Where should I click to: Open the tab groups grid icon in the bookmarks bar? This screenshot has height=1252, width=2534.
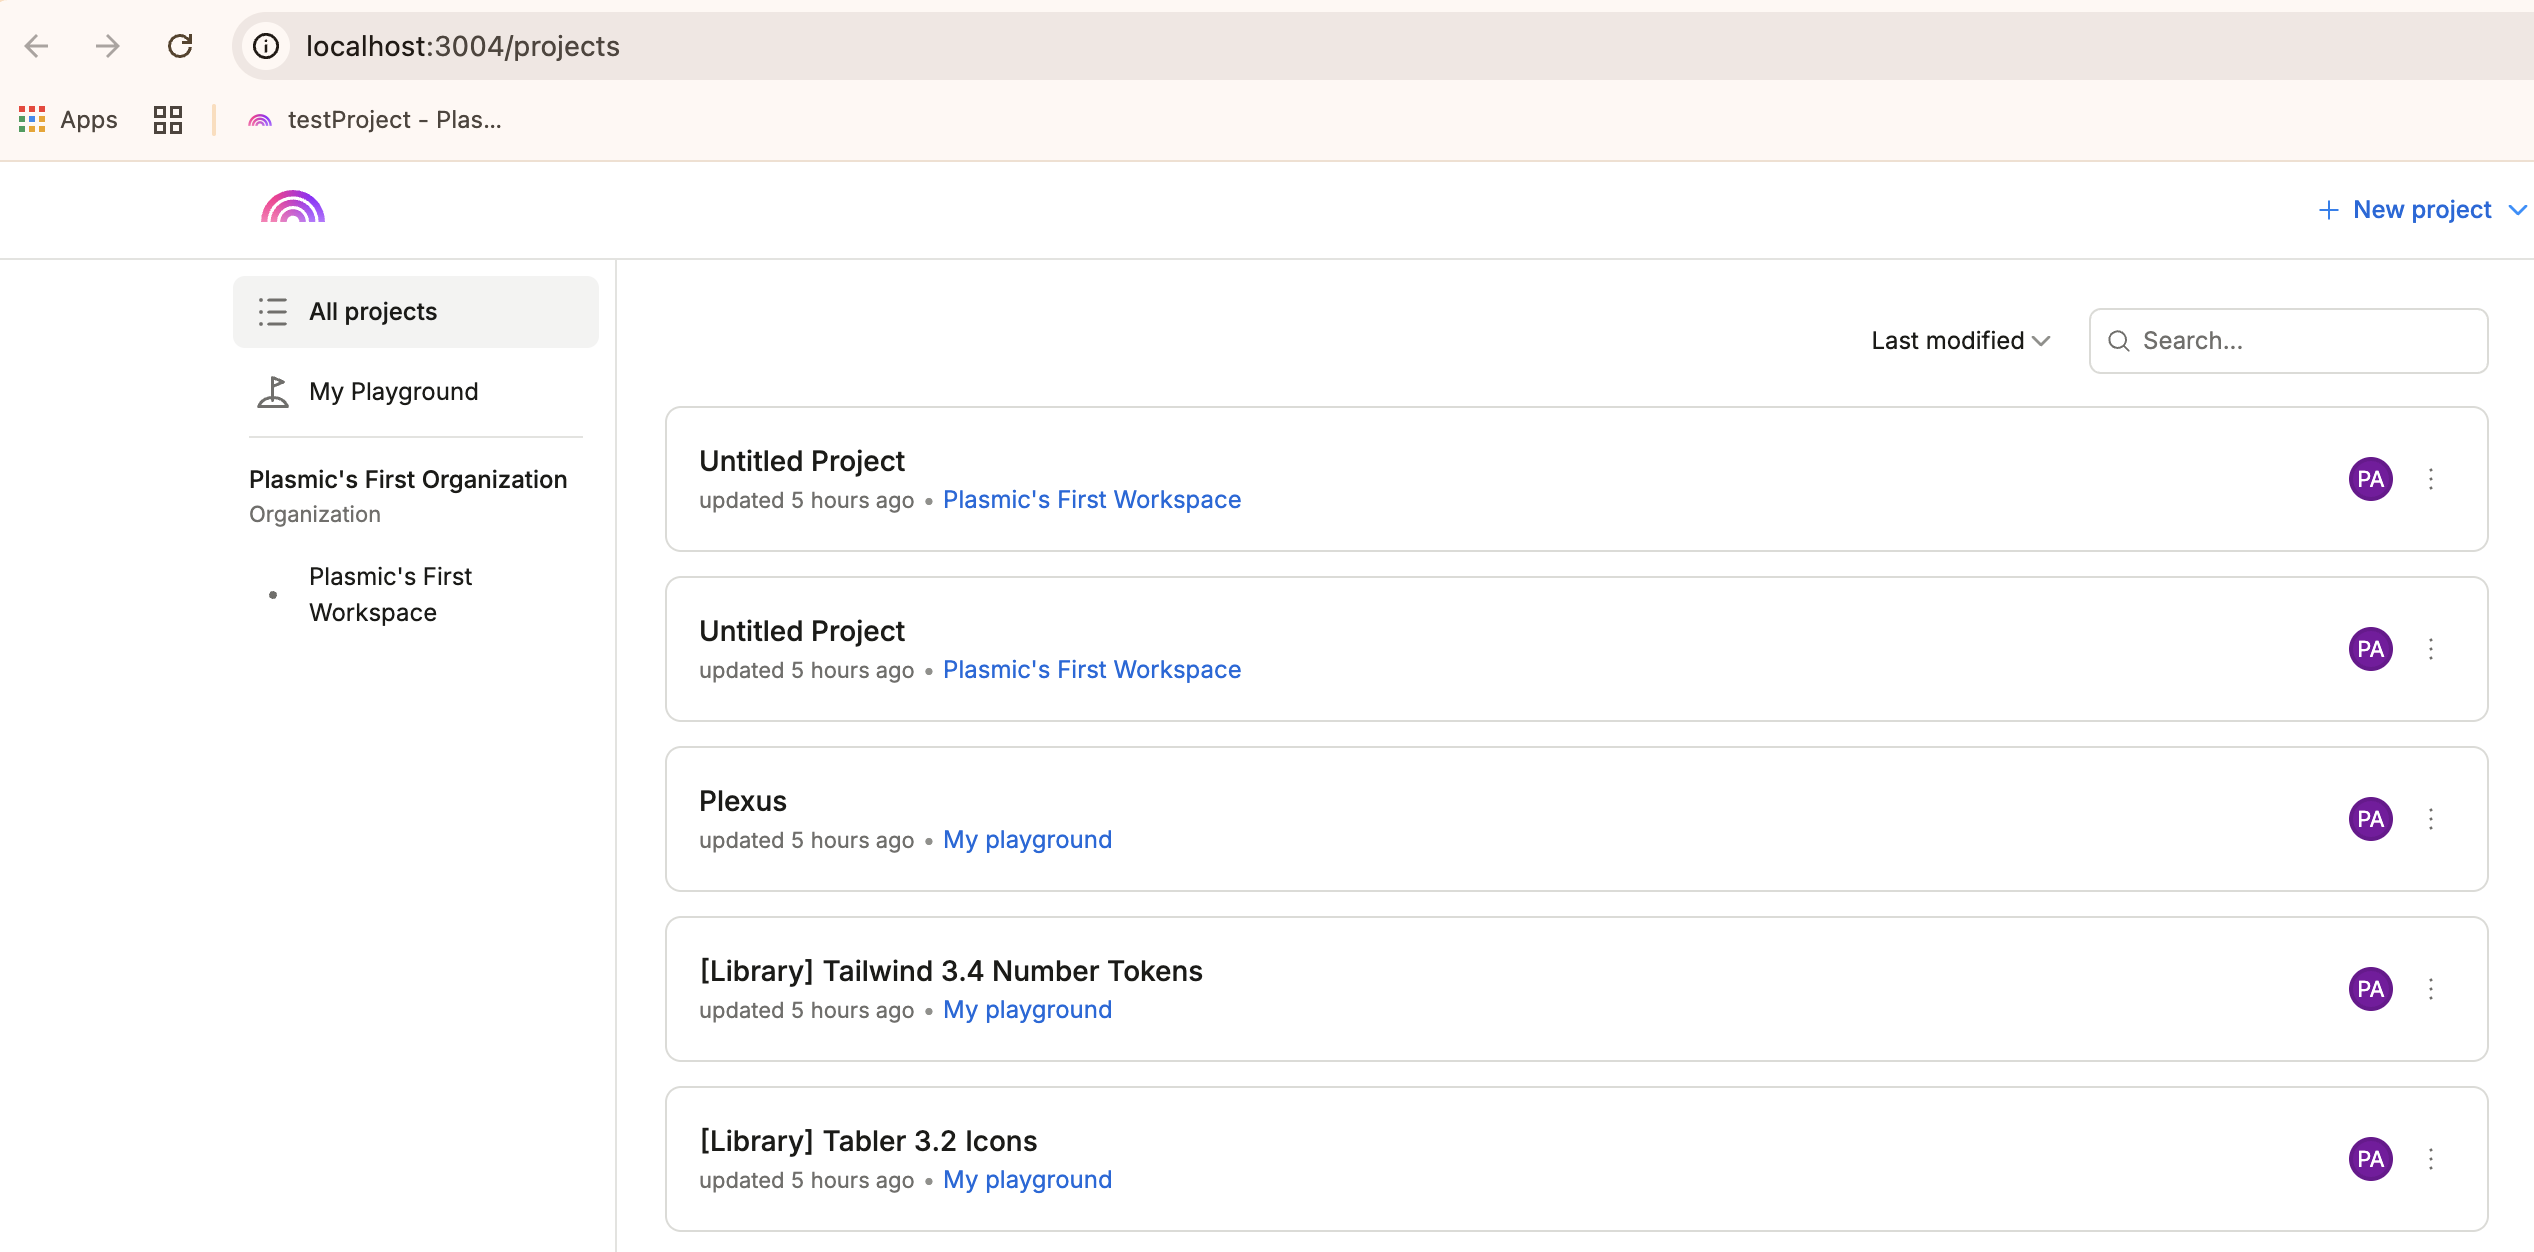tap(168, 120)
